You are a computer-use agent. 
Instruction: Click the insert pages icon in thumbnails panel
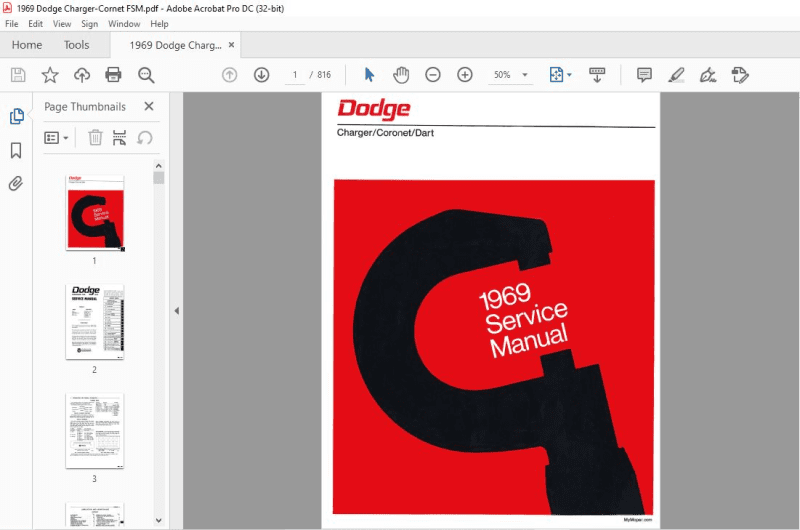pyautogui.click(x=119, y=138)
